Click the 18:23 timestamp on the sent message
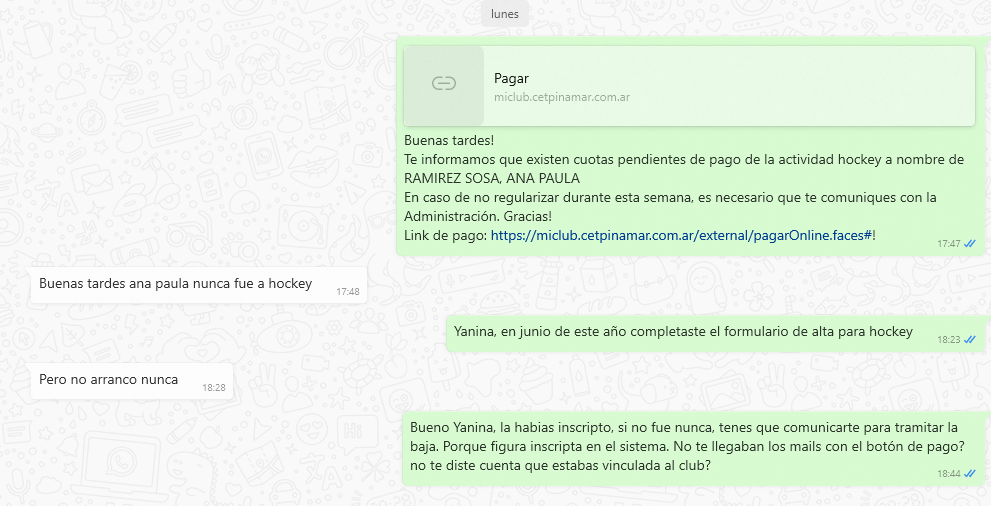The image size is (991, 506). (x=948, y=339)
